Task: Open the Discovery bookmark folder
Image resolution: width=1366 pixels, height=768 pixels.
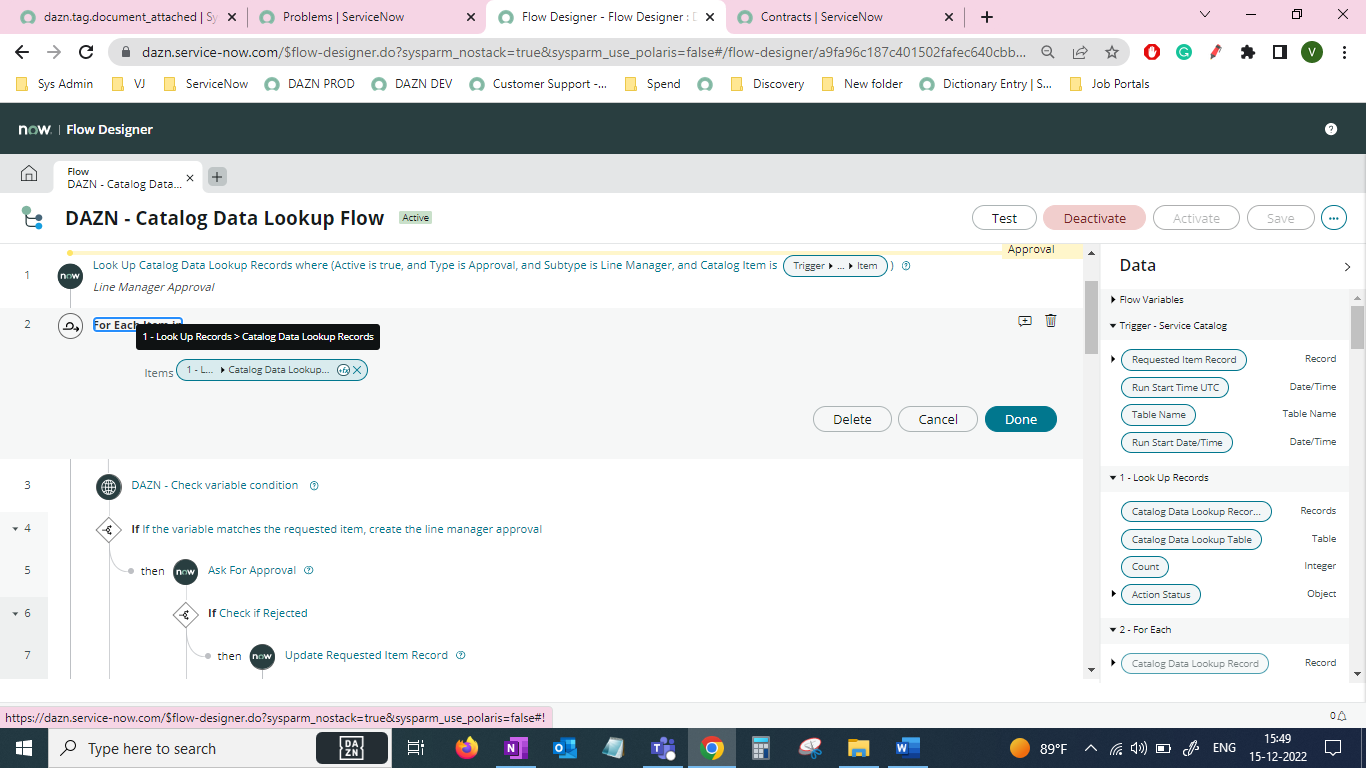Action: coord(767,84)
